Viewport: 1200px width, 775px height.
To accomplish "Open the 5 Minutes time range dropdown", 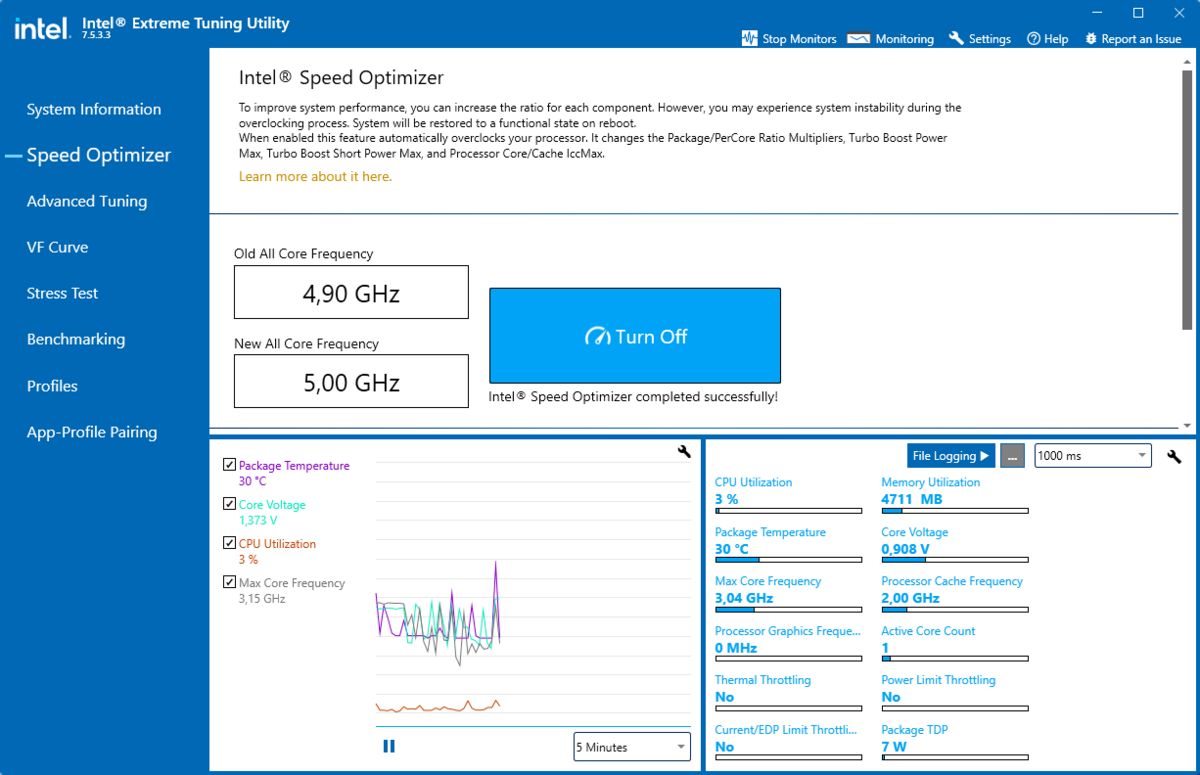I will click(632, 746).
